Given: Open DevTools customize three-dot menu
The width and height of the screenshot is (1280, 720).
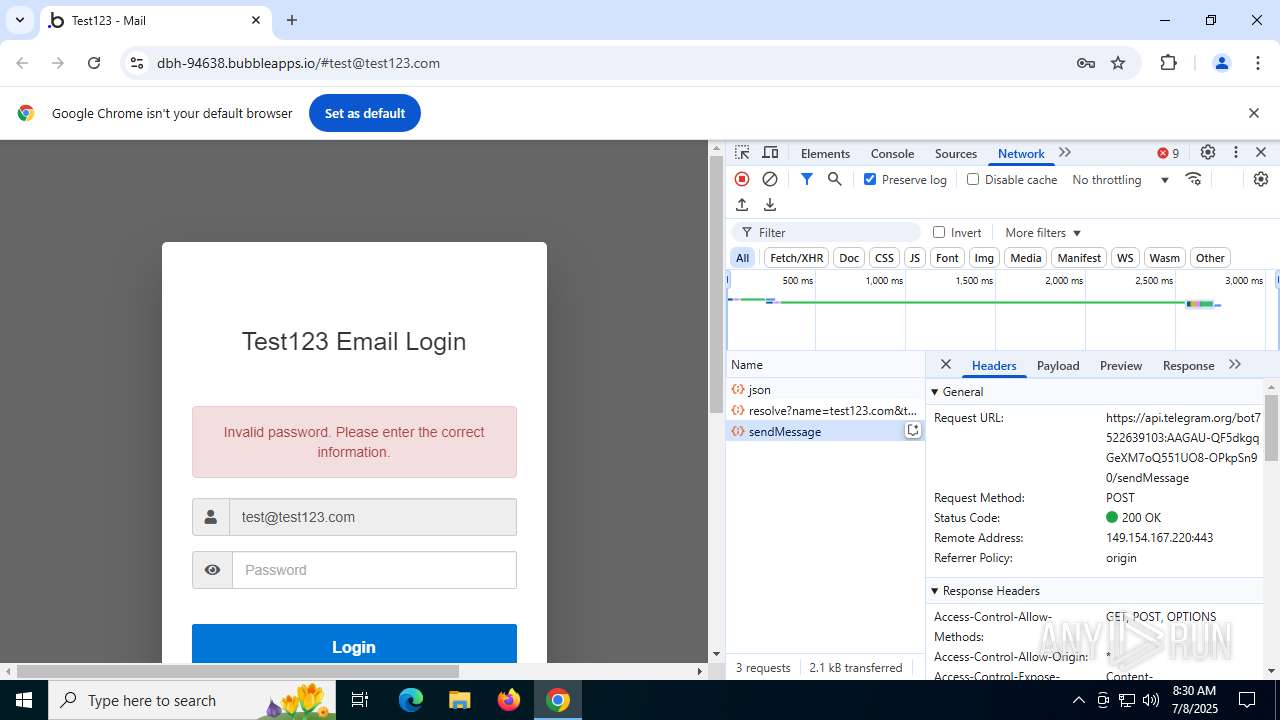Looking at the screenshot, I should (1236, 153).
